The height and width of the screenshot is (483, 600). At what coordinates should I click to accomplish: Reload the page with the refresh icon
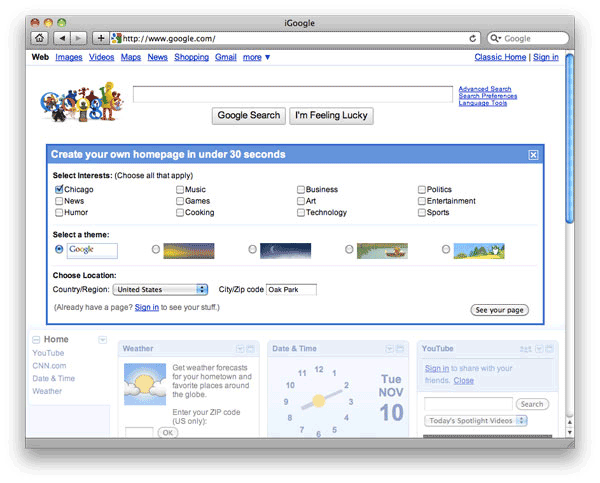coord(473,38)
